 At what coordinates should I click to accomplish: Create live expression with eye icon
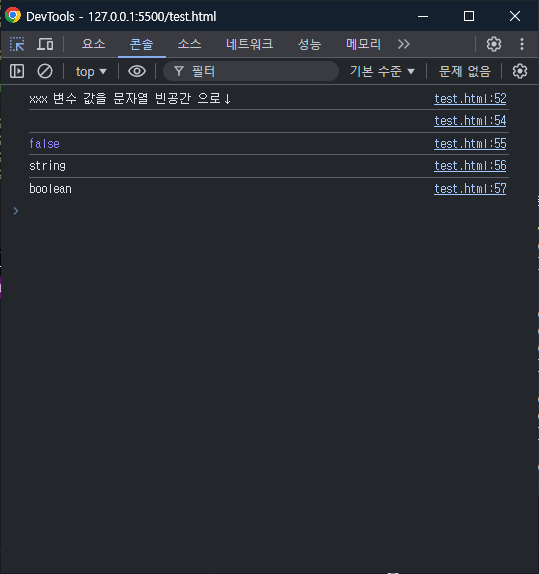[137, 71]
